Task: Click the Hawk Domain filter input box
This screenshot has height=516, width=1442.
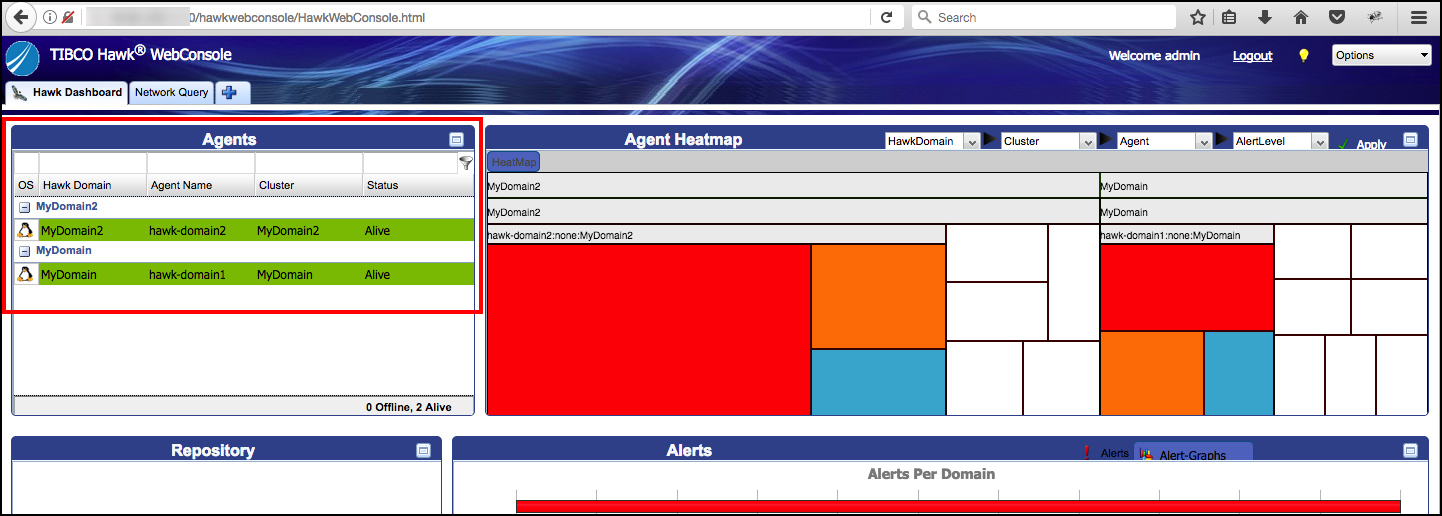Action: pos(93,162)
